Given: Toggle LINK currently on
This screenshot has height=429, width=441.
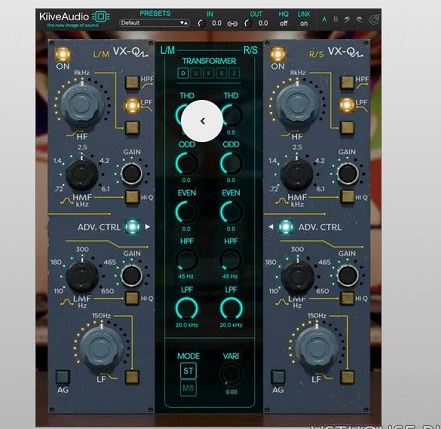Looking at the screenshot, I should pos(304,23).
